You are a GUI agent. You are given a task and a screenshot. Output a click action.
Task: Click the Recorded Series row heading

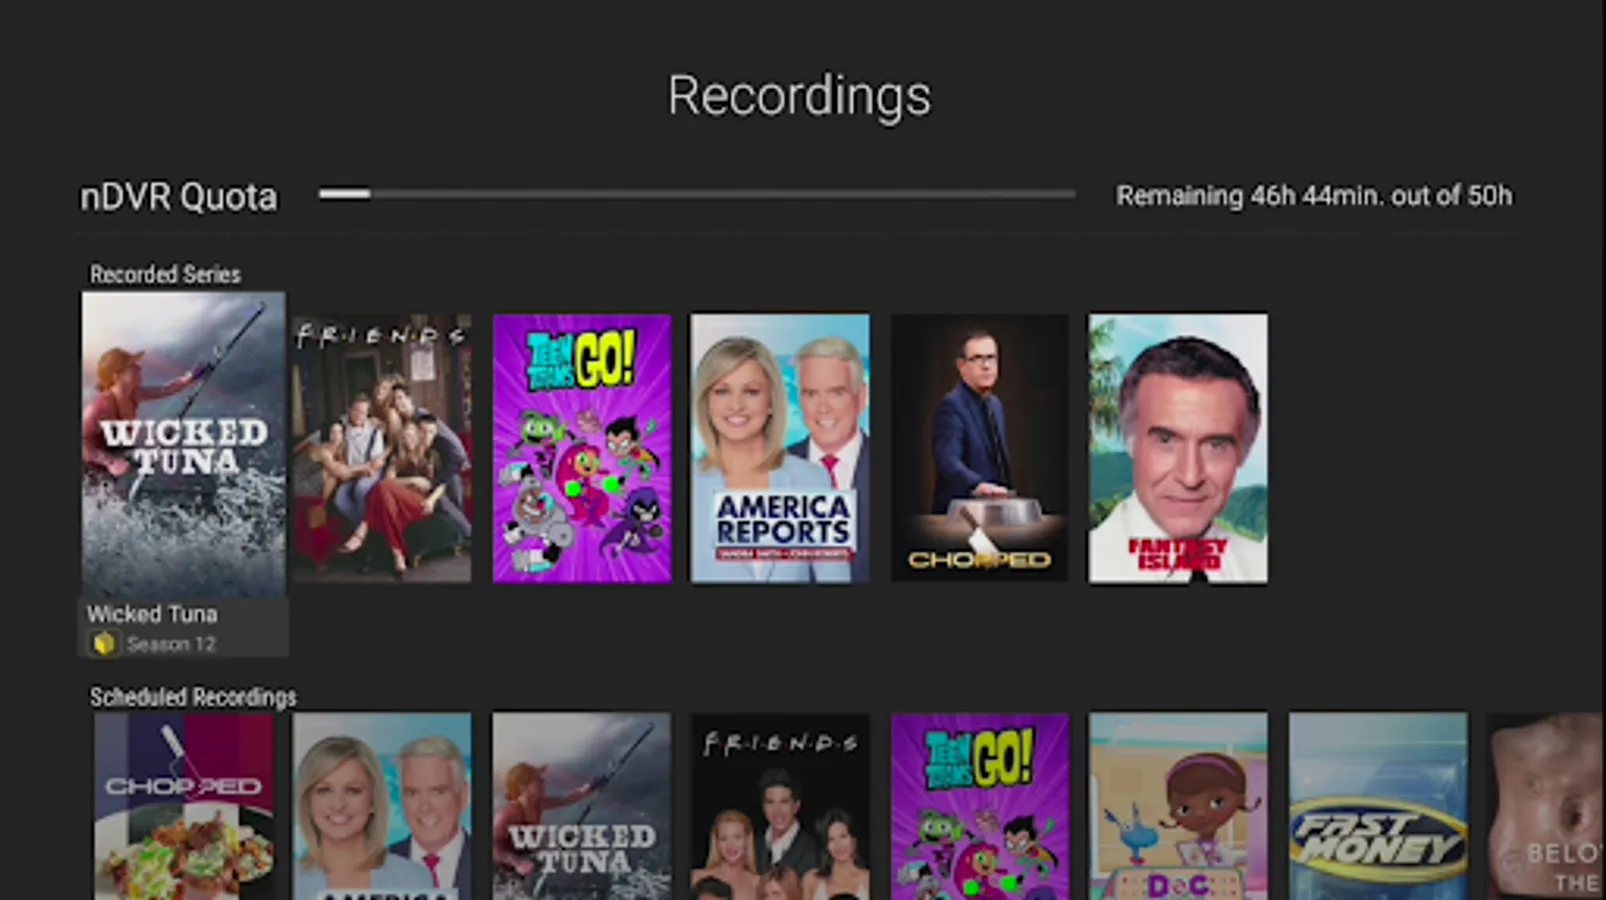[165, 274]
